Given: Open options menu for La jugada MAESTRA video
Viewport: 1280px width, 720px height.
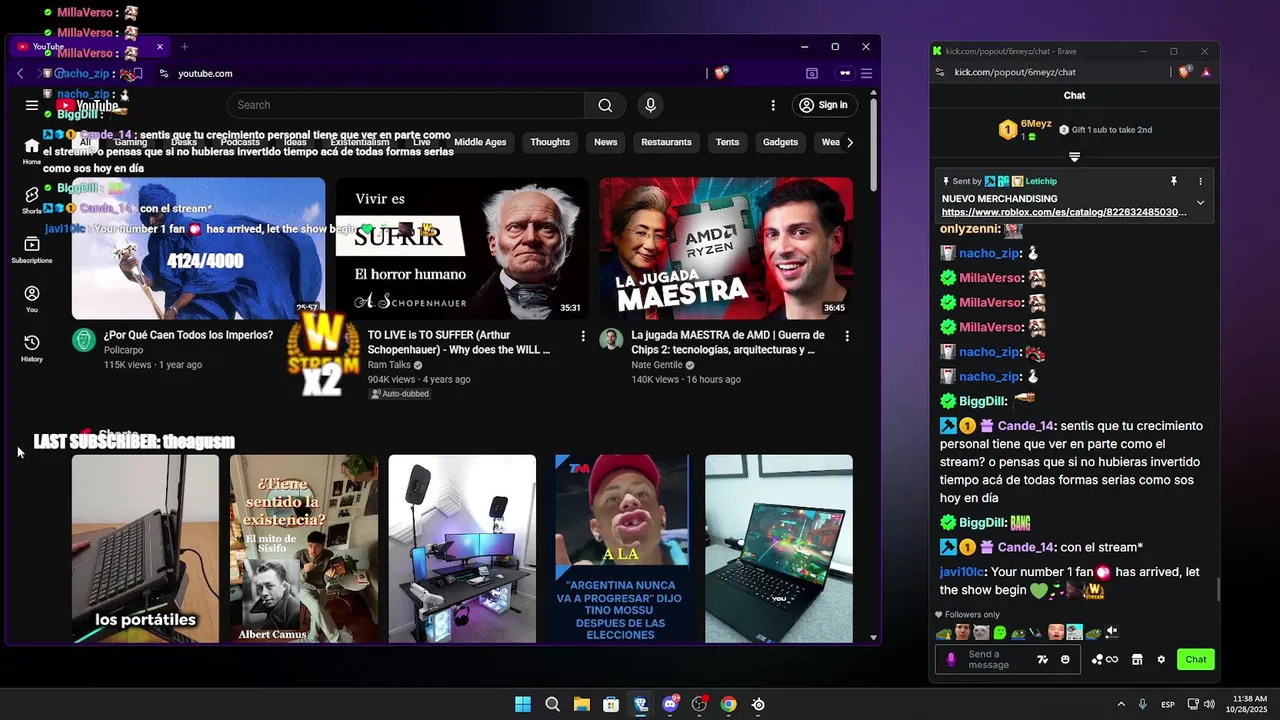Looking at the screenshot, I should (x=847, y=337).
